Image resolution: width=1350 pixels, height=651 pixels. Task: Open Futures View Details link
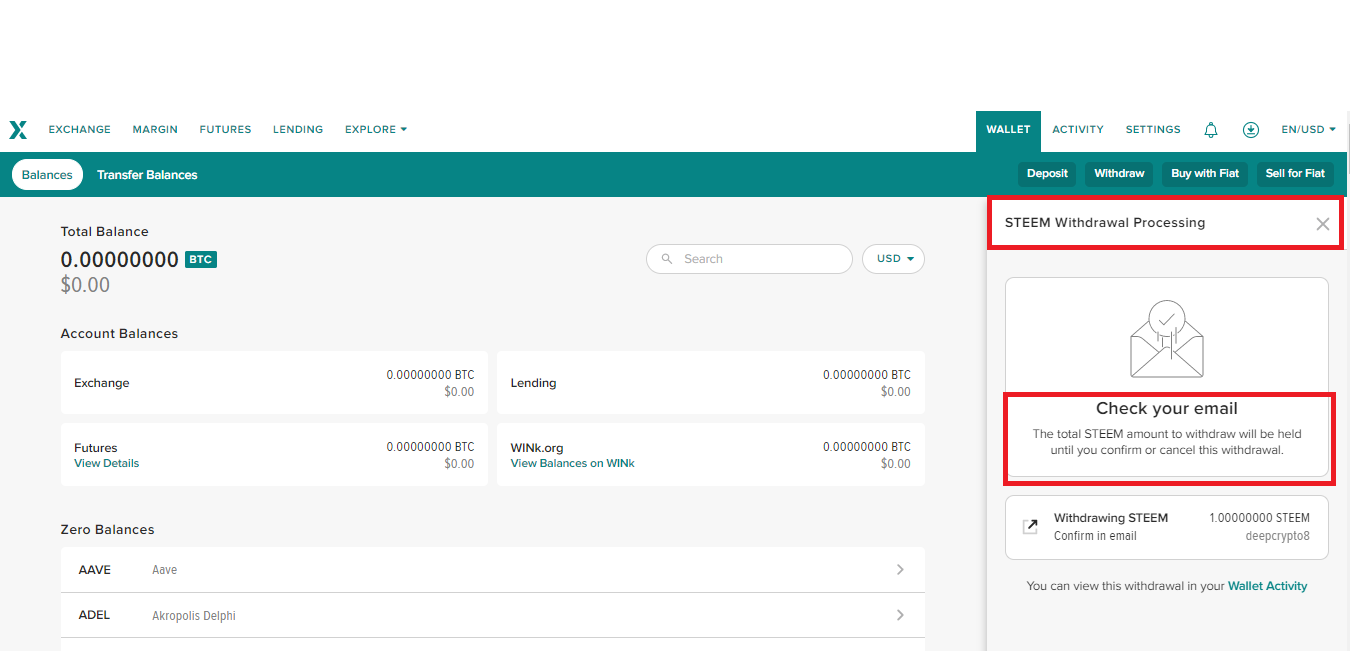point(106,463)
